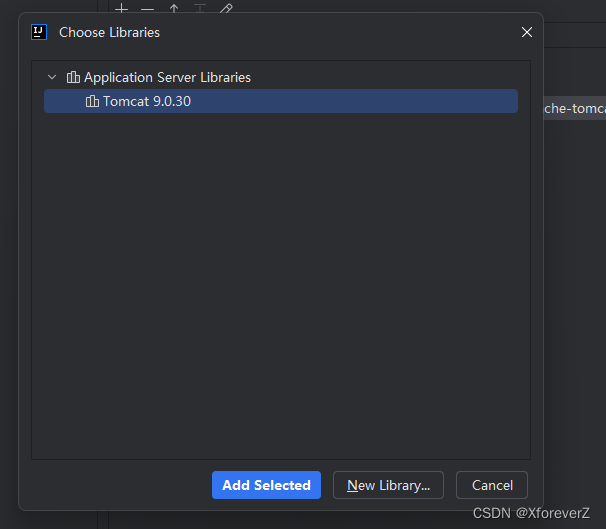Screen dimensions: 606x529
Task: Cancel the Choose Libraries dialog
Action: (x=492, y=485)
